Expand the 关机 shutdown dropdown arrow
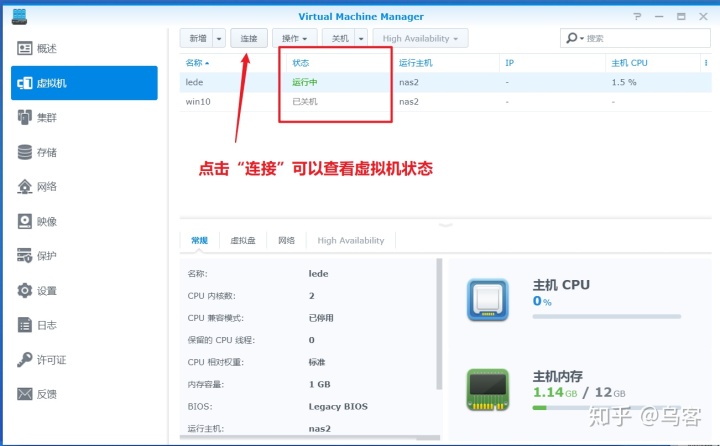The height and width of the screenshot is (446, 720). [361, 39]
